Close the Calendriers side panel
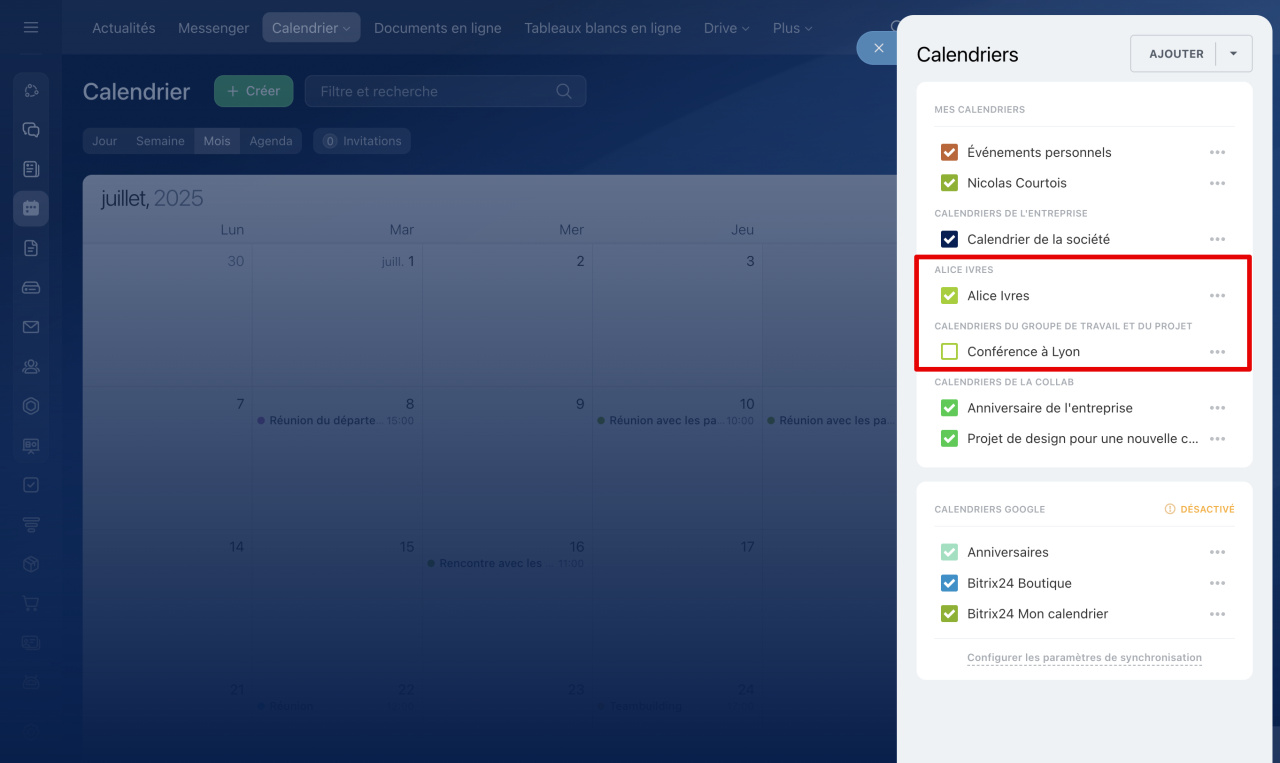The width and height of the screenshot is (1280, 763). pos(878,48)
